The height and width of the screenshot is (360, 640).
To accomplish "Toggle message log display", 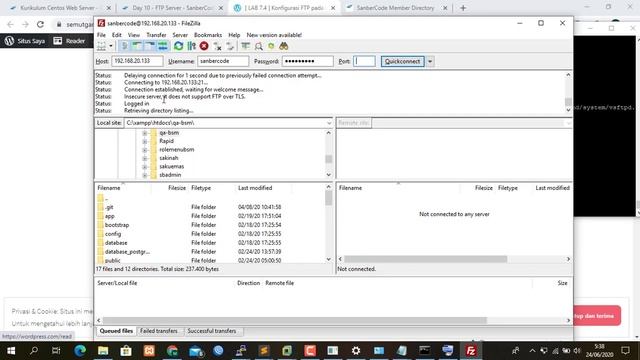I will pos(124,46).
